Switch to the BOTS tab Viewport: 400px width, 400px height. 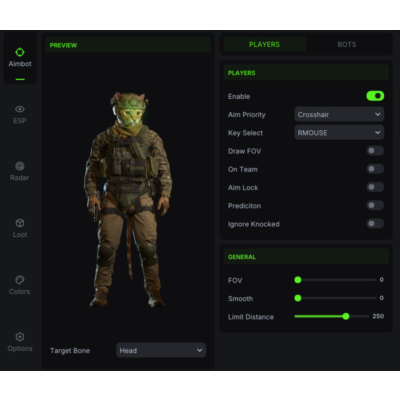(x=347, y=44)
